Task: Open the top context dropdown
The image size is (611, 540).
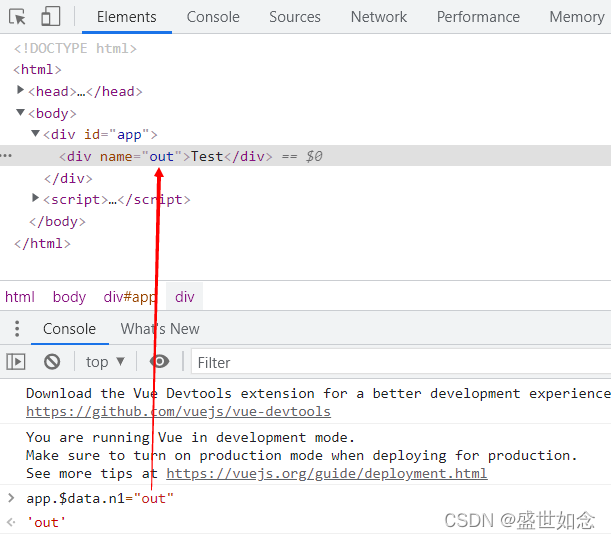Action: (105, 362)
